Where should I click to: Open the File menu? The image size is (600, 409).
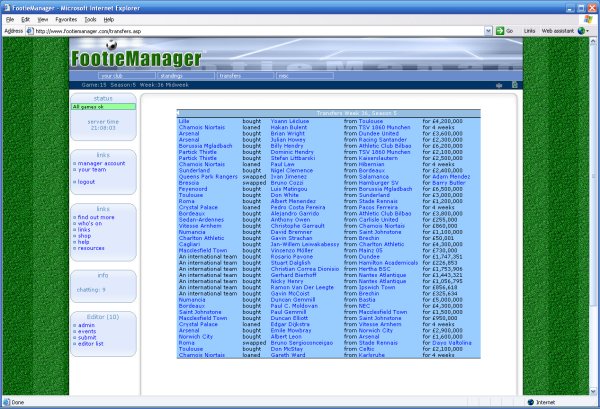10,20
